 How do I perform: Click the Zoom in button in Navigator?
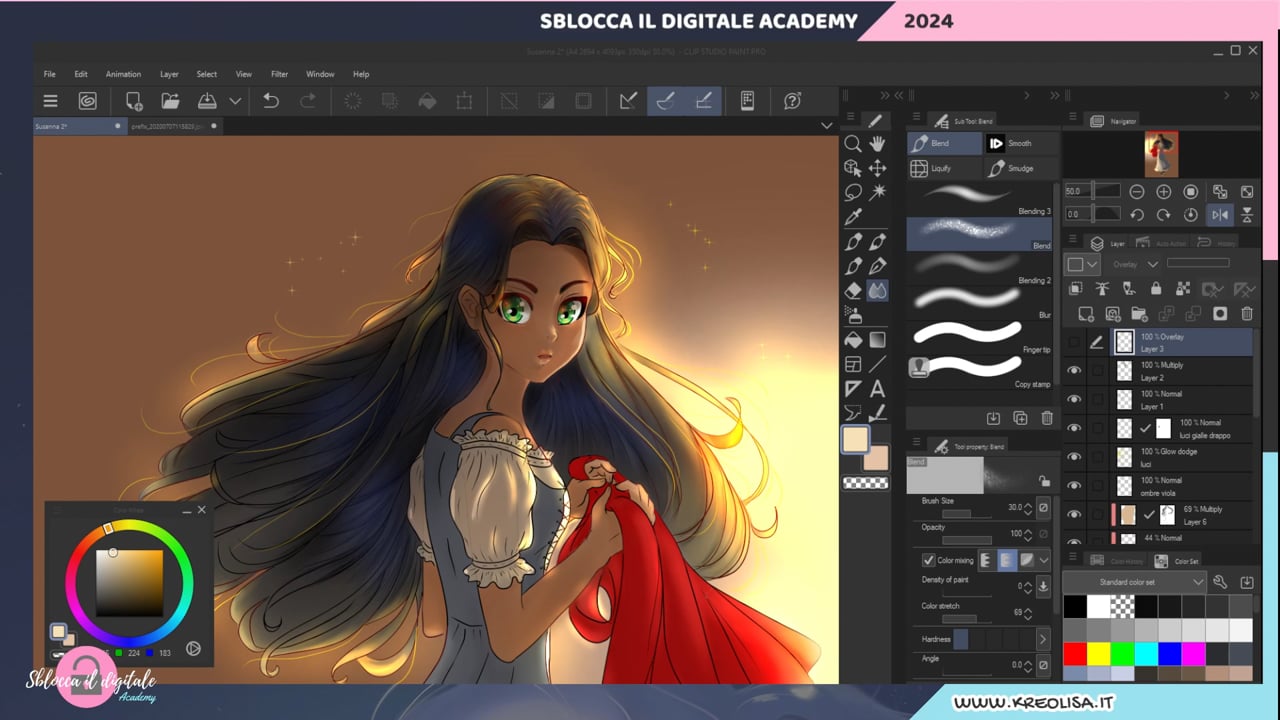click(x=1164, y=191)
